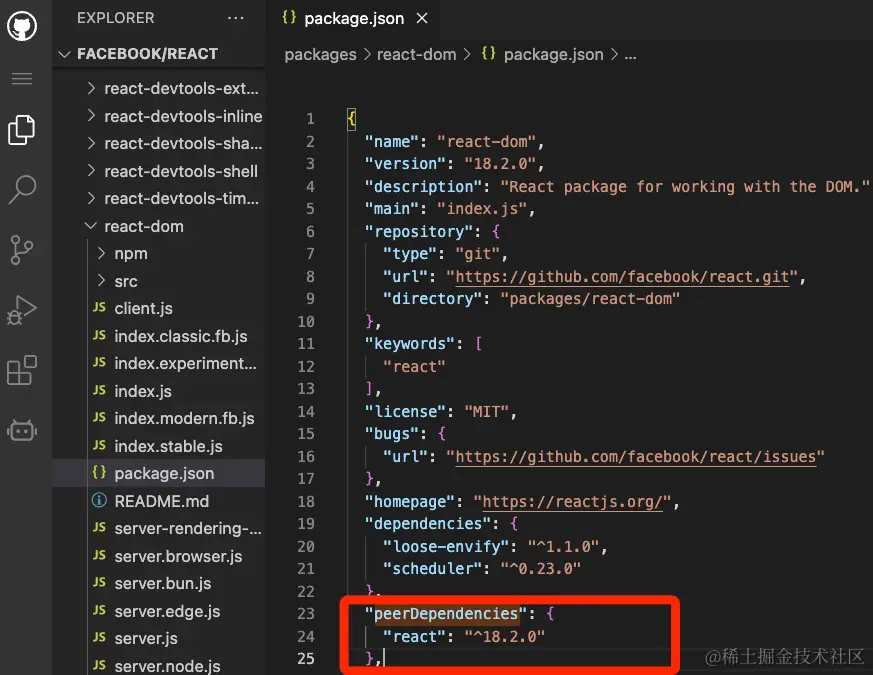The width and height of the screenshot is (873, 675).
Task: Click the braces icon on package.json tab
Action: (x=288, y=17)
